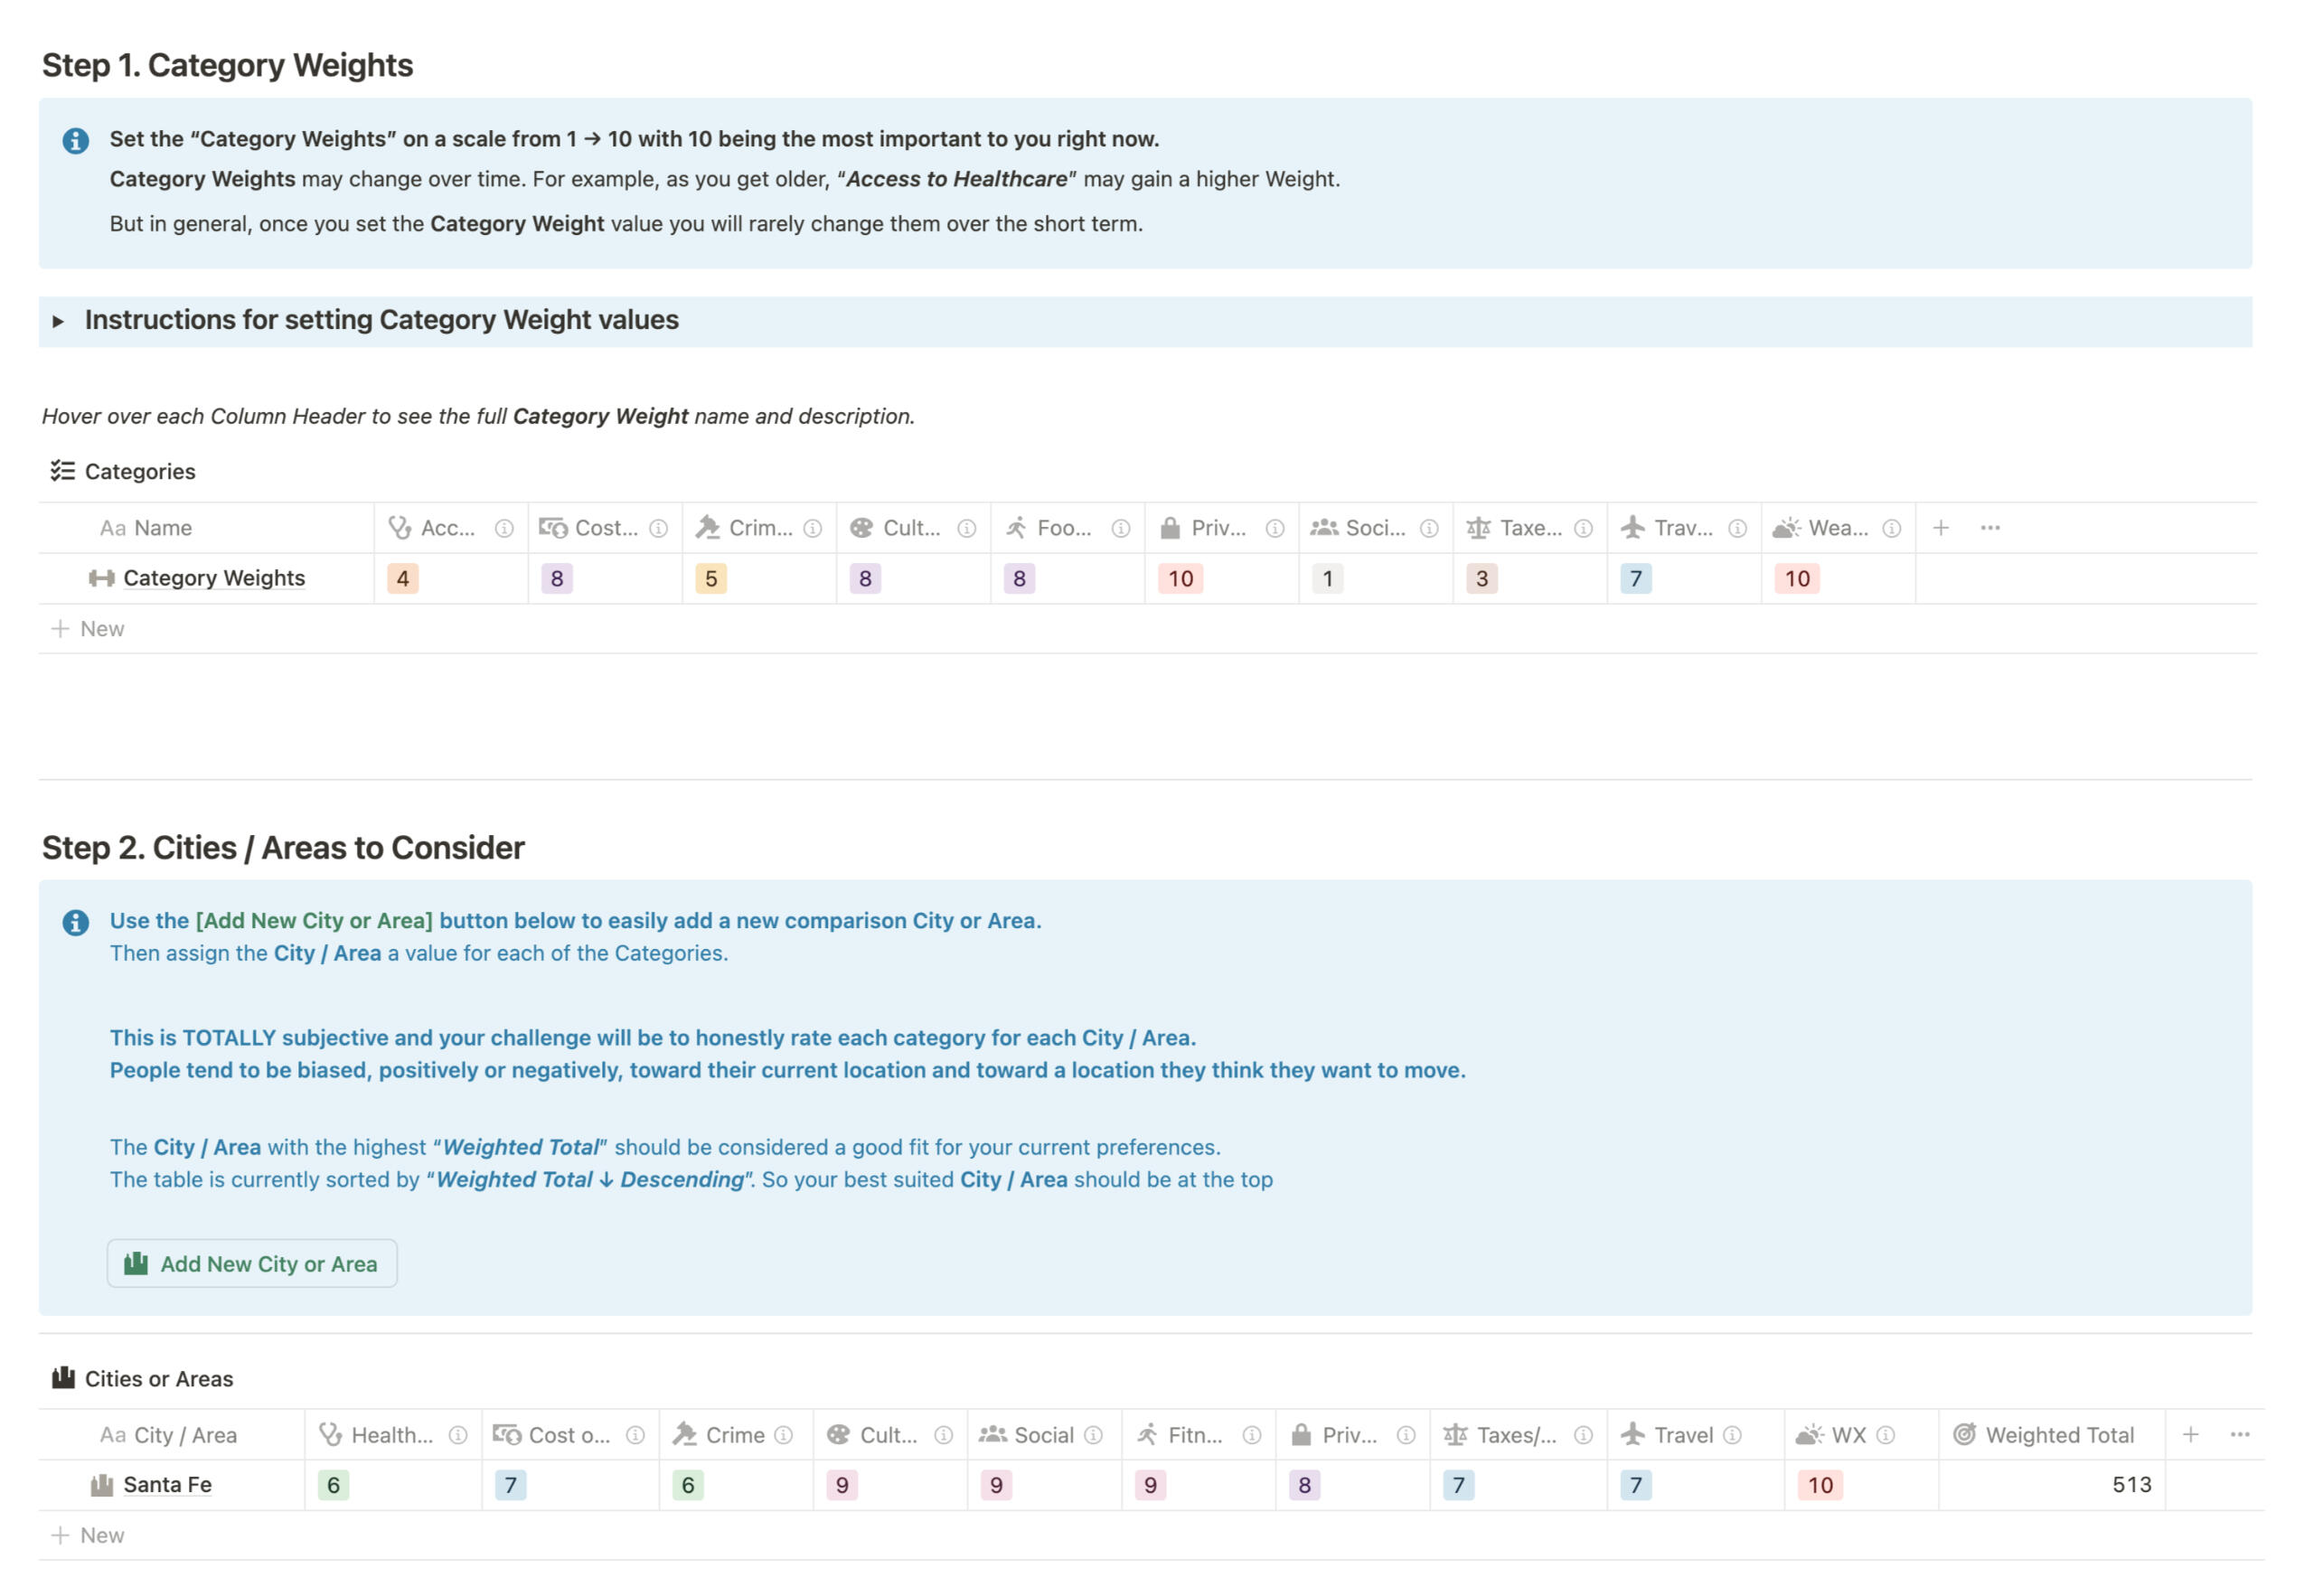The width and height of the screenshot is (2314, 1596).
Task: Open the Category Weights row page
Action: pos(214,578)
